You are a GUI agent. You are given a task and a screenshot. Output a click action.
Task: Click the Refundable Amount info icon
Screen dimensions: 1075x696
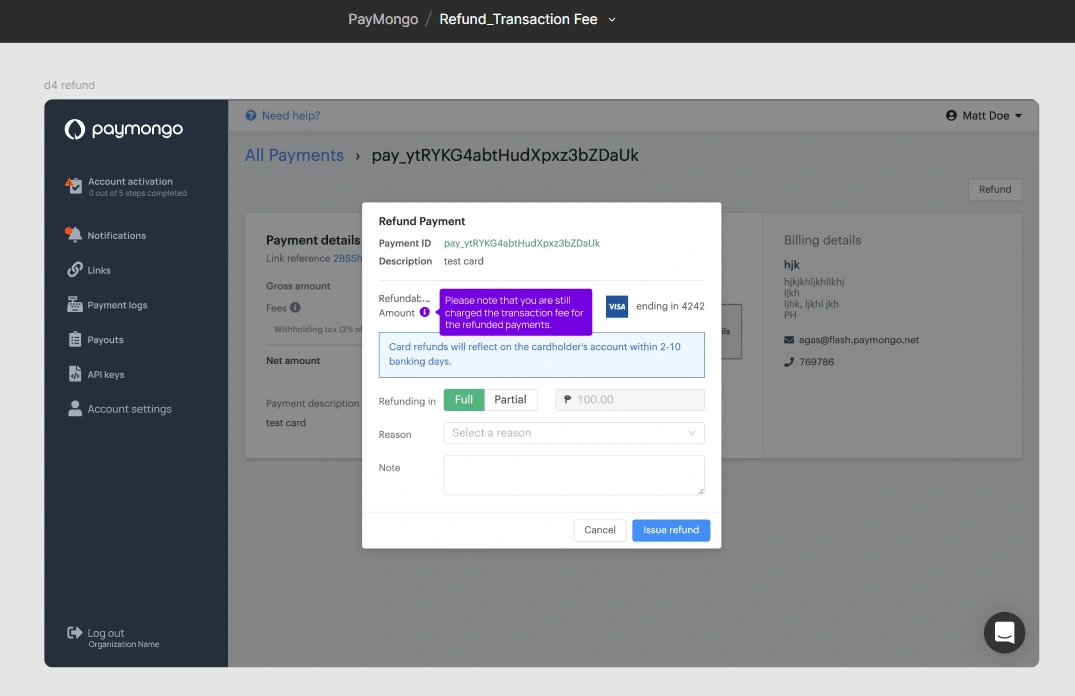coord(424,312)
